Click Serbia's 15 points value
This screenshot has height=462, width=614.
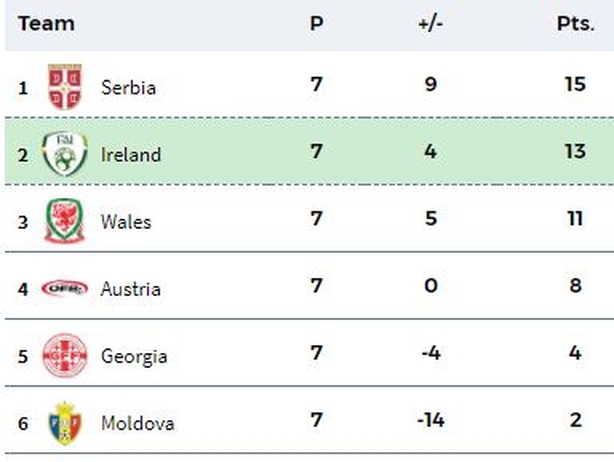coord(575,84)
